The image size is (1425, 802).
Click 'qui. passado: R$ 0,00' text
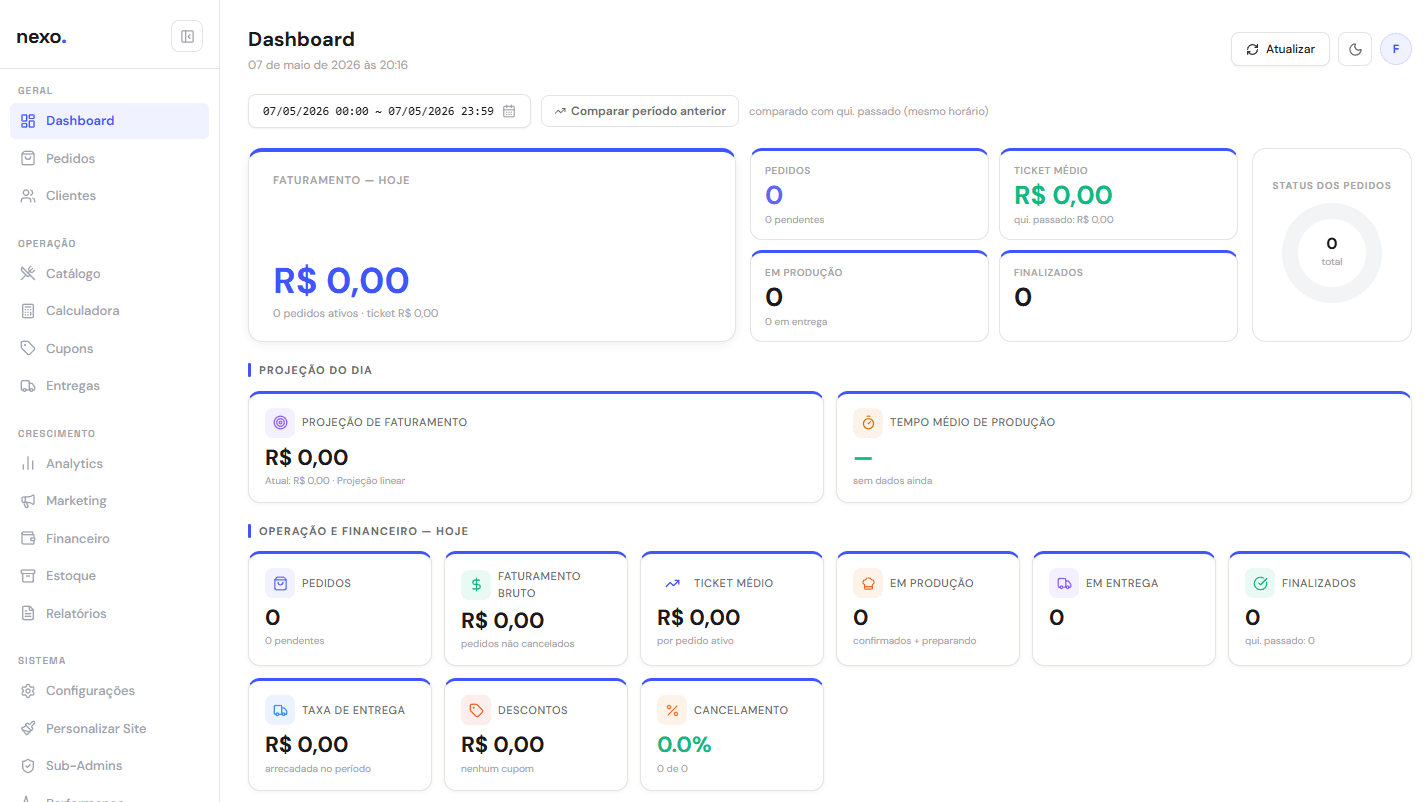tap(1064, 219)
